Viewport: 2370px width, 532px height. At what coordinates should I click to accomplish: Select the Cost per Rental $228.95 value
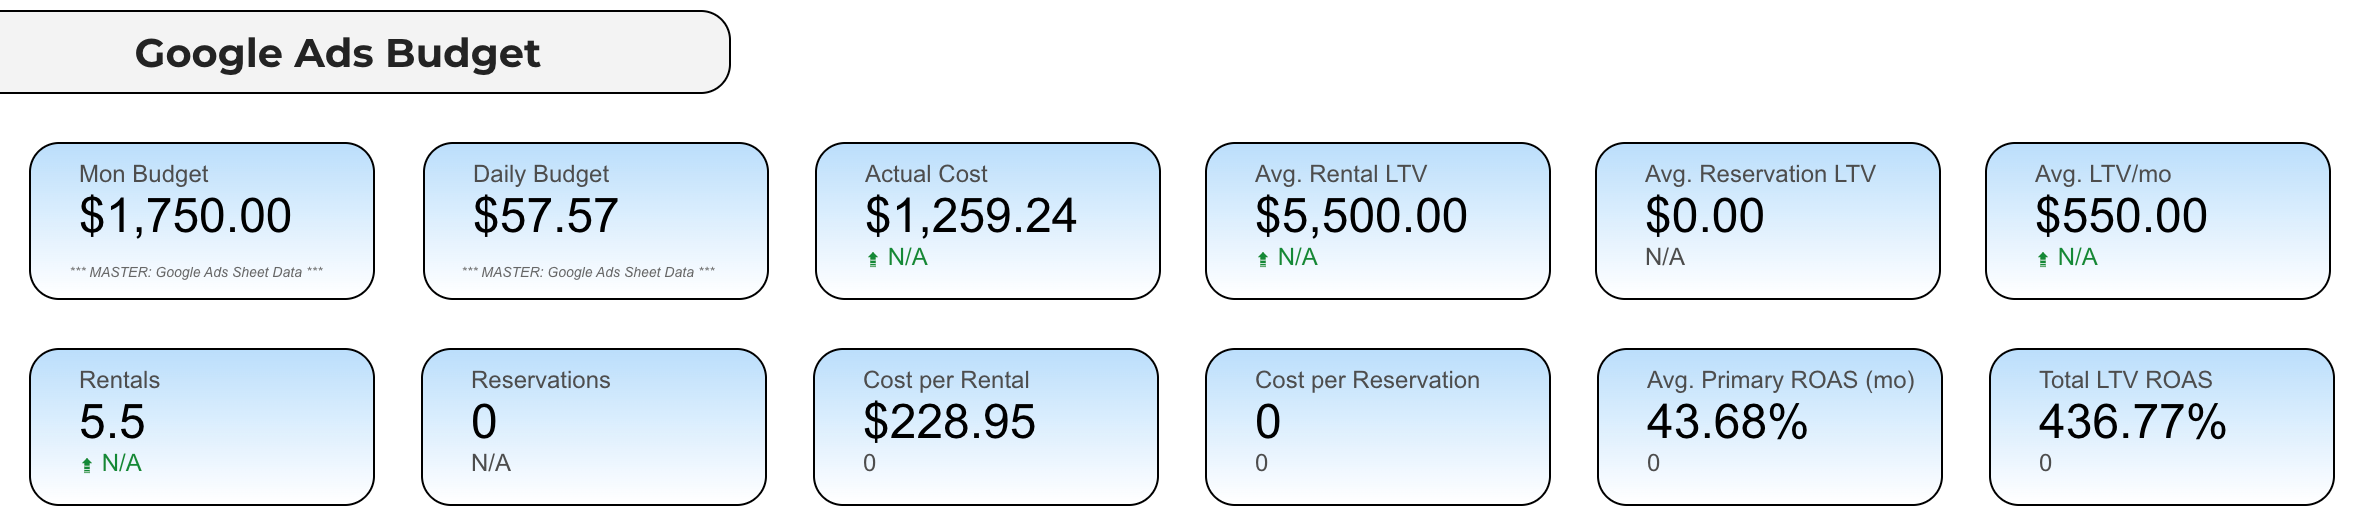click(x=949, y=422)
